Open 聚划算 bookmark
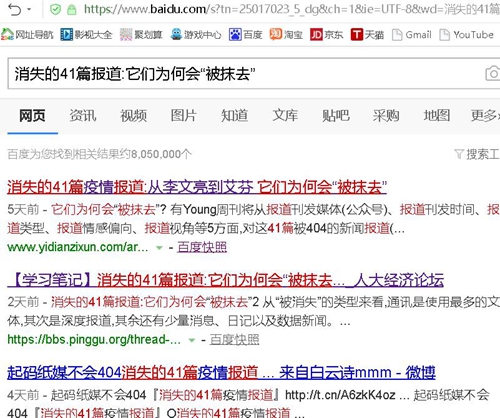The image size is (500, 418). (141, 34)
